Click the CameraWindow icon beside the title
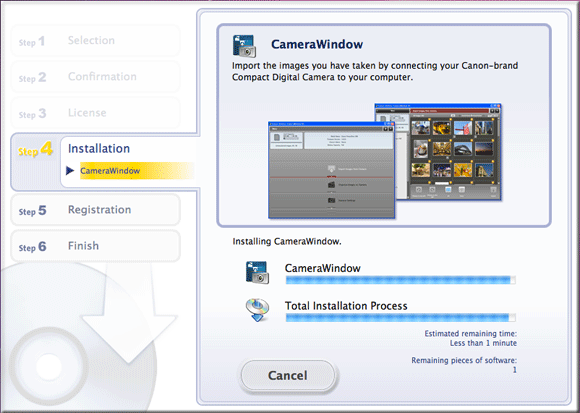 244,46
